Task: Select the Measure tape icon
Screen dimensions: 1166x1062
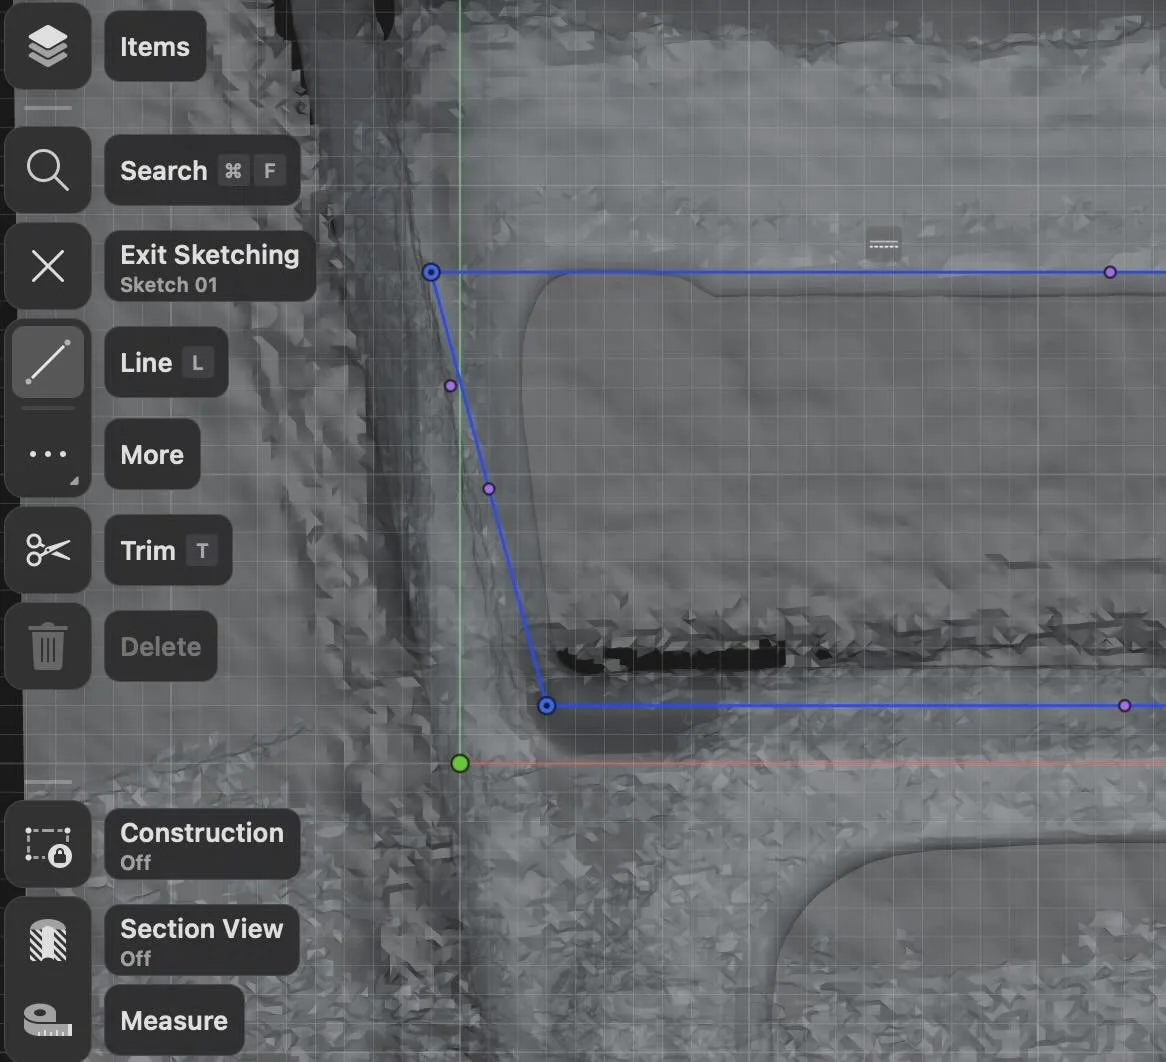Action: 48,1020
